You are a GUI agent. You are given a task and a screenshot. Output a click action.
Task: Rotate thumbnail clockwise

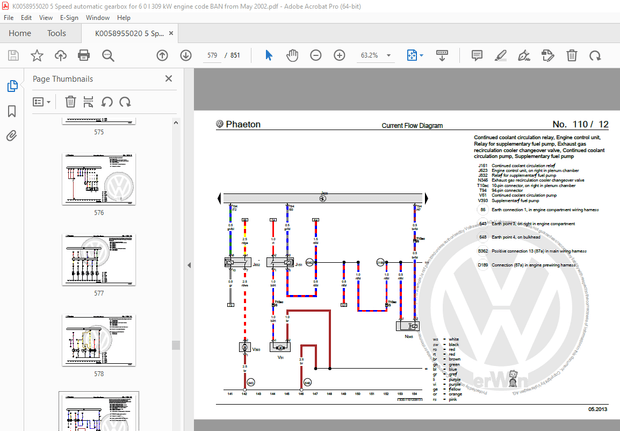(x=125, y=102)
